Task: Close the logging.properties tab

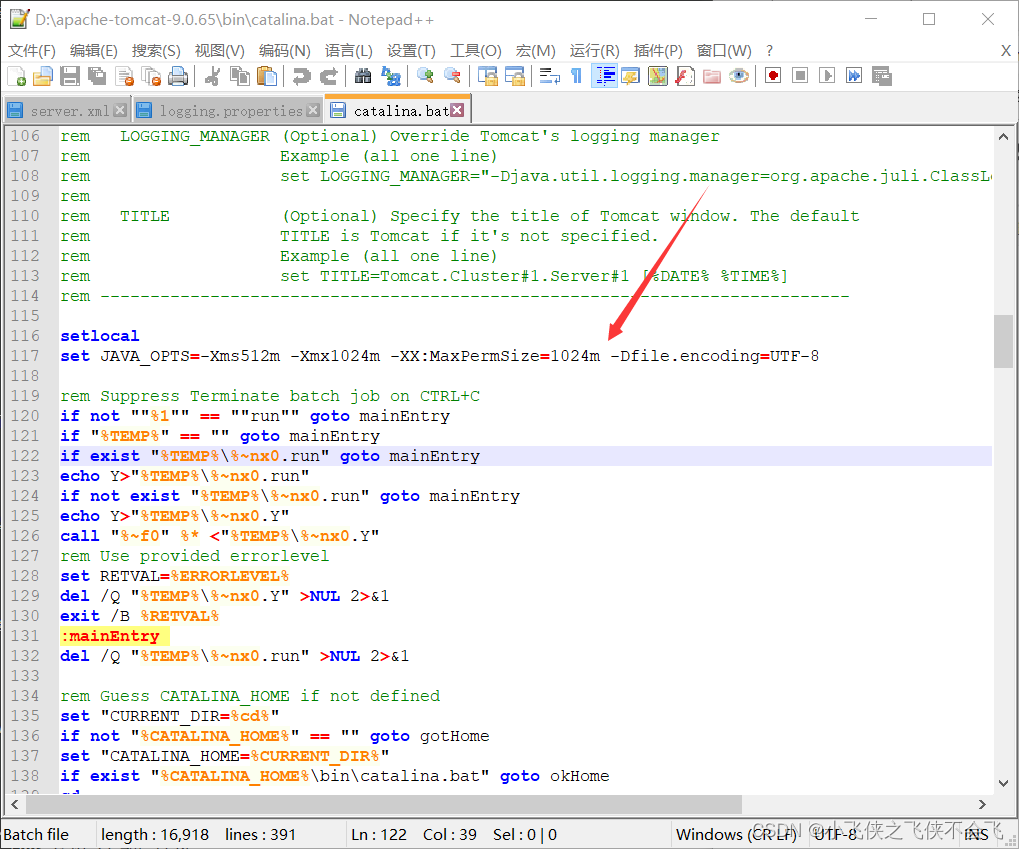Action: (313, 111)
